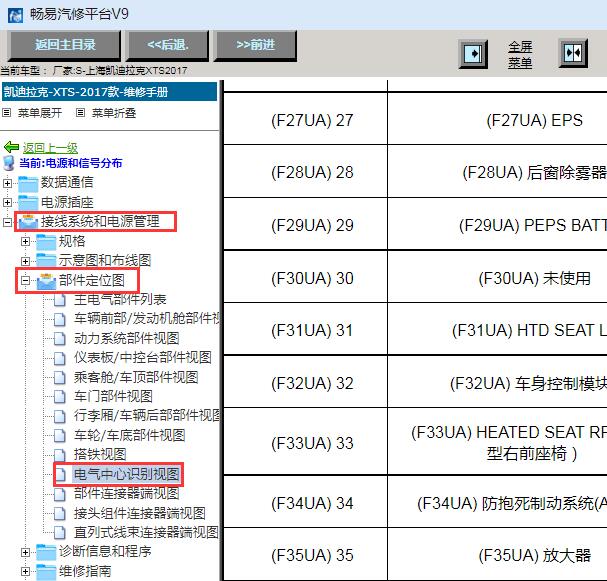Open the 主电气部件列表 document
This screenshot has width=607, height=581.
click(x=120, y=299)
